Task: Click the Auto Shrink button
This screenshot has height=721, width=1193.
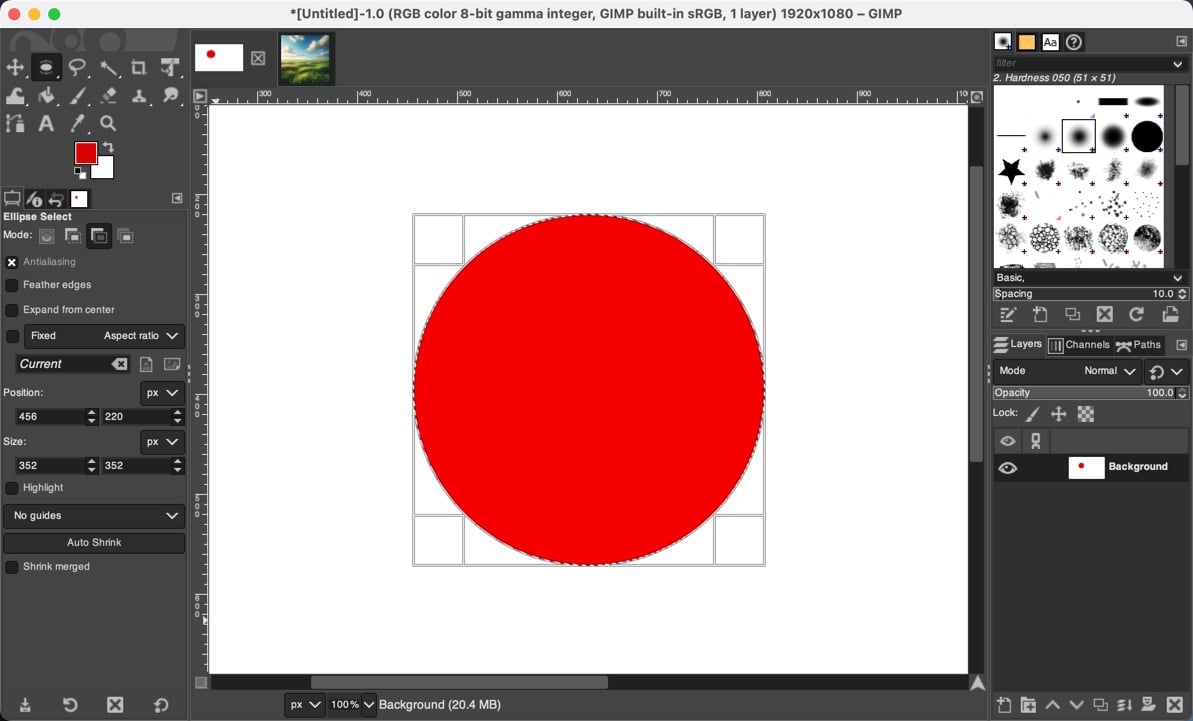Action: [94, 543]
